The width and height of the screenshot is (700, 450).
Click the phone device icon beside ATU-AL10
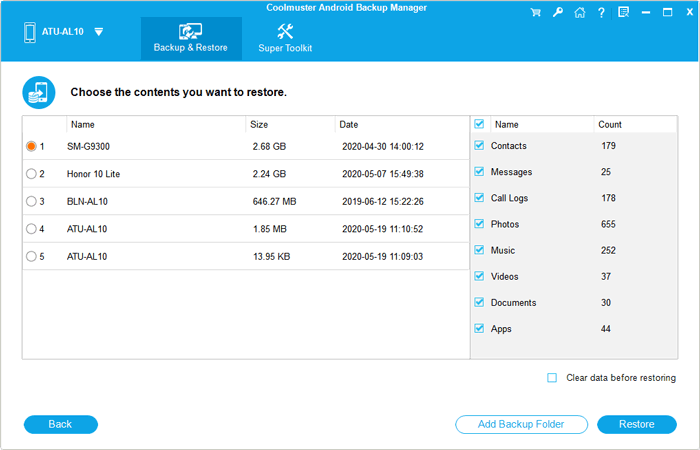(30, 32)
